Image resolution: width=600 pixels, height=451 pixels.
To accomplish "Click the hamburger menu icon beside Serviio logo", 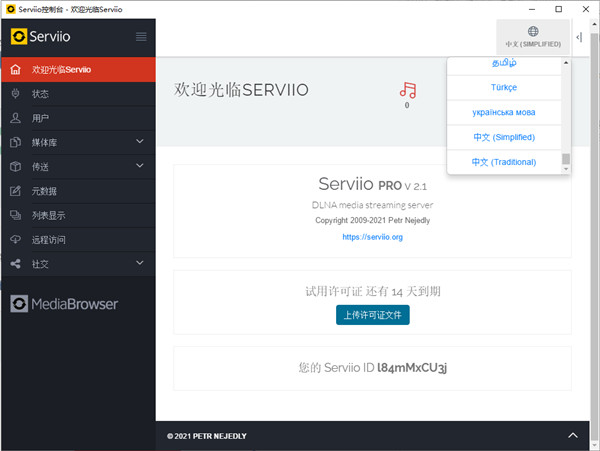I will [x=141, y=37].
